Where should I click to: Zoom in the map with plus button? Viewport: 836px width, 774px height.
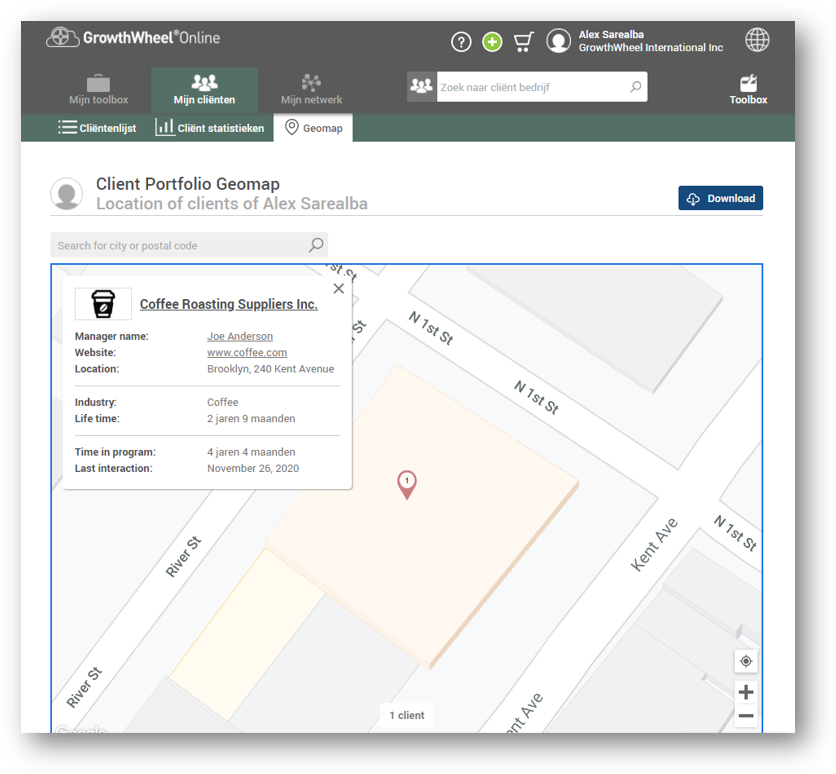coord(746,692)
